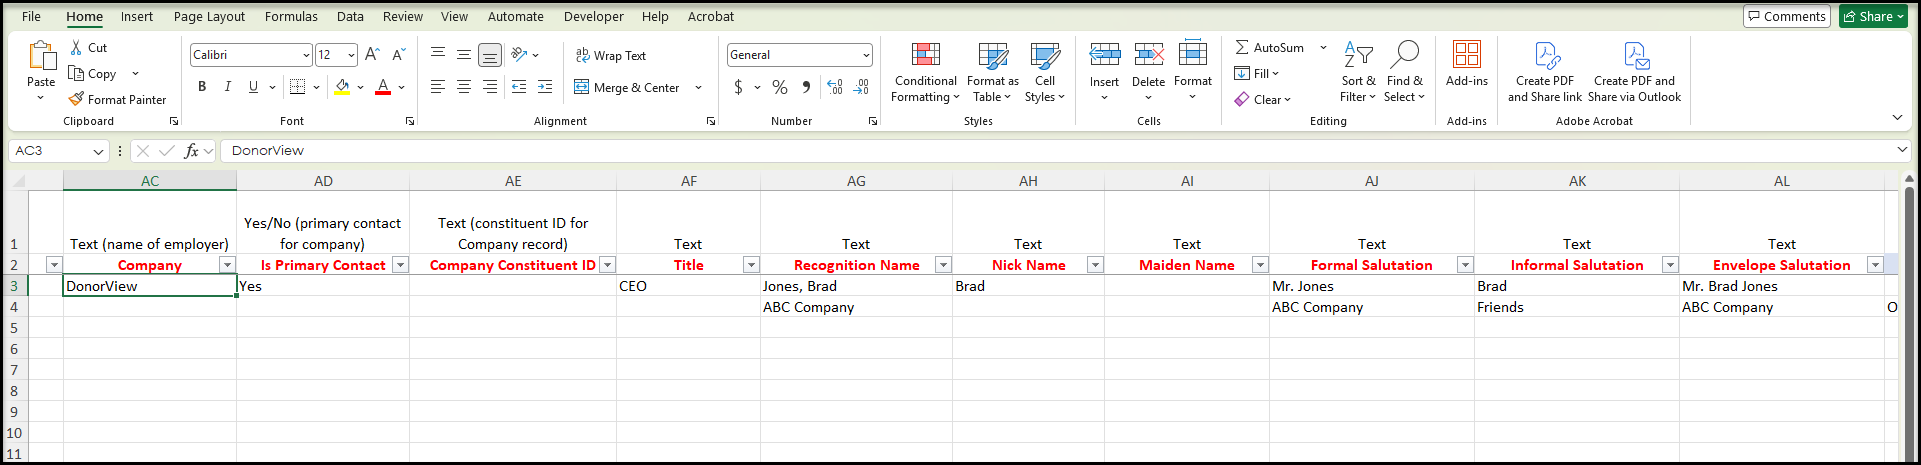This screenshot has width=1921, height=465.
Task: Toggle Bold formatting
Action: click(x=202, y=87)
